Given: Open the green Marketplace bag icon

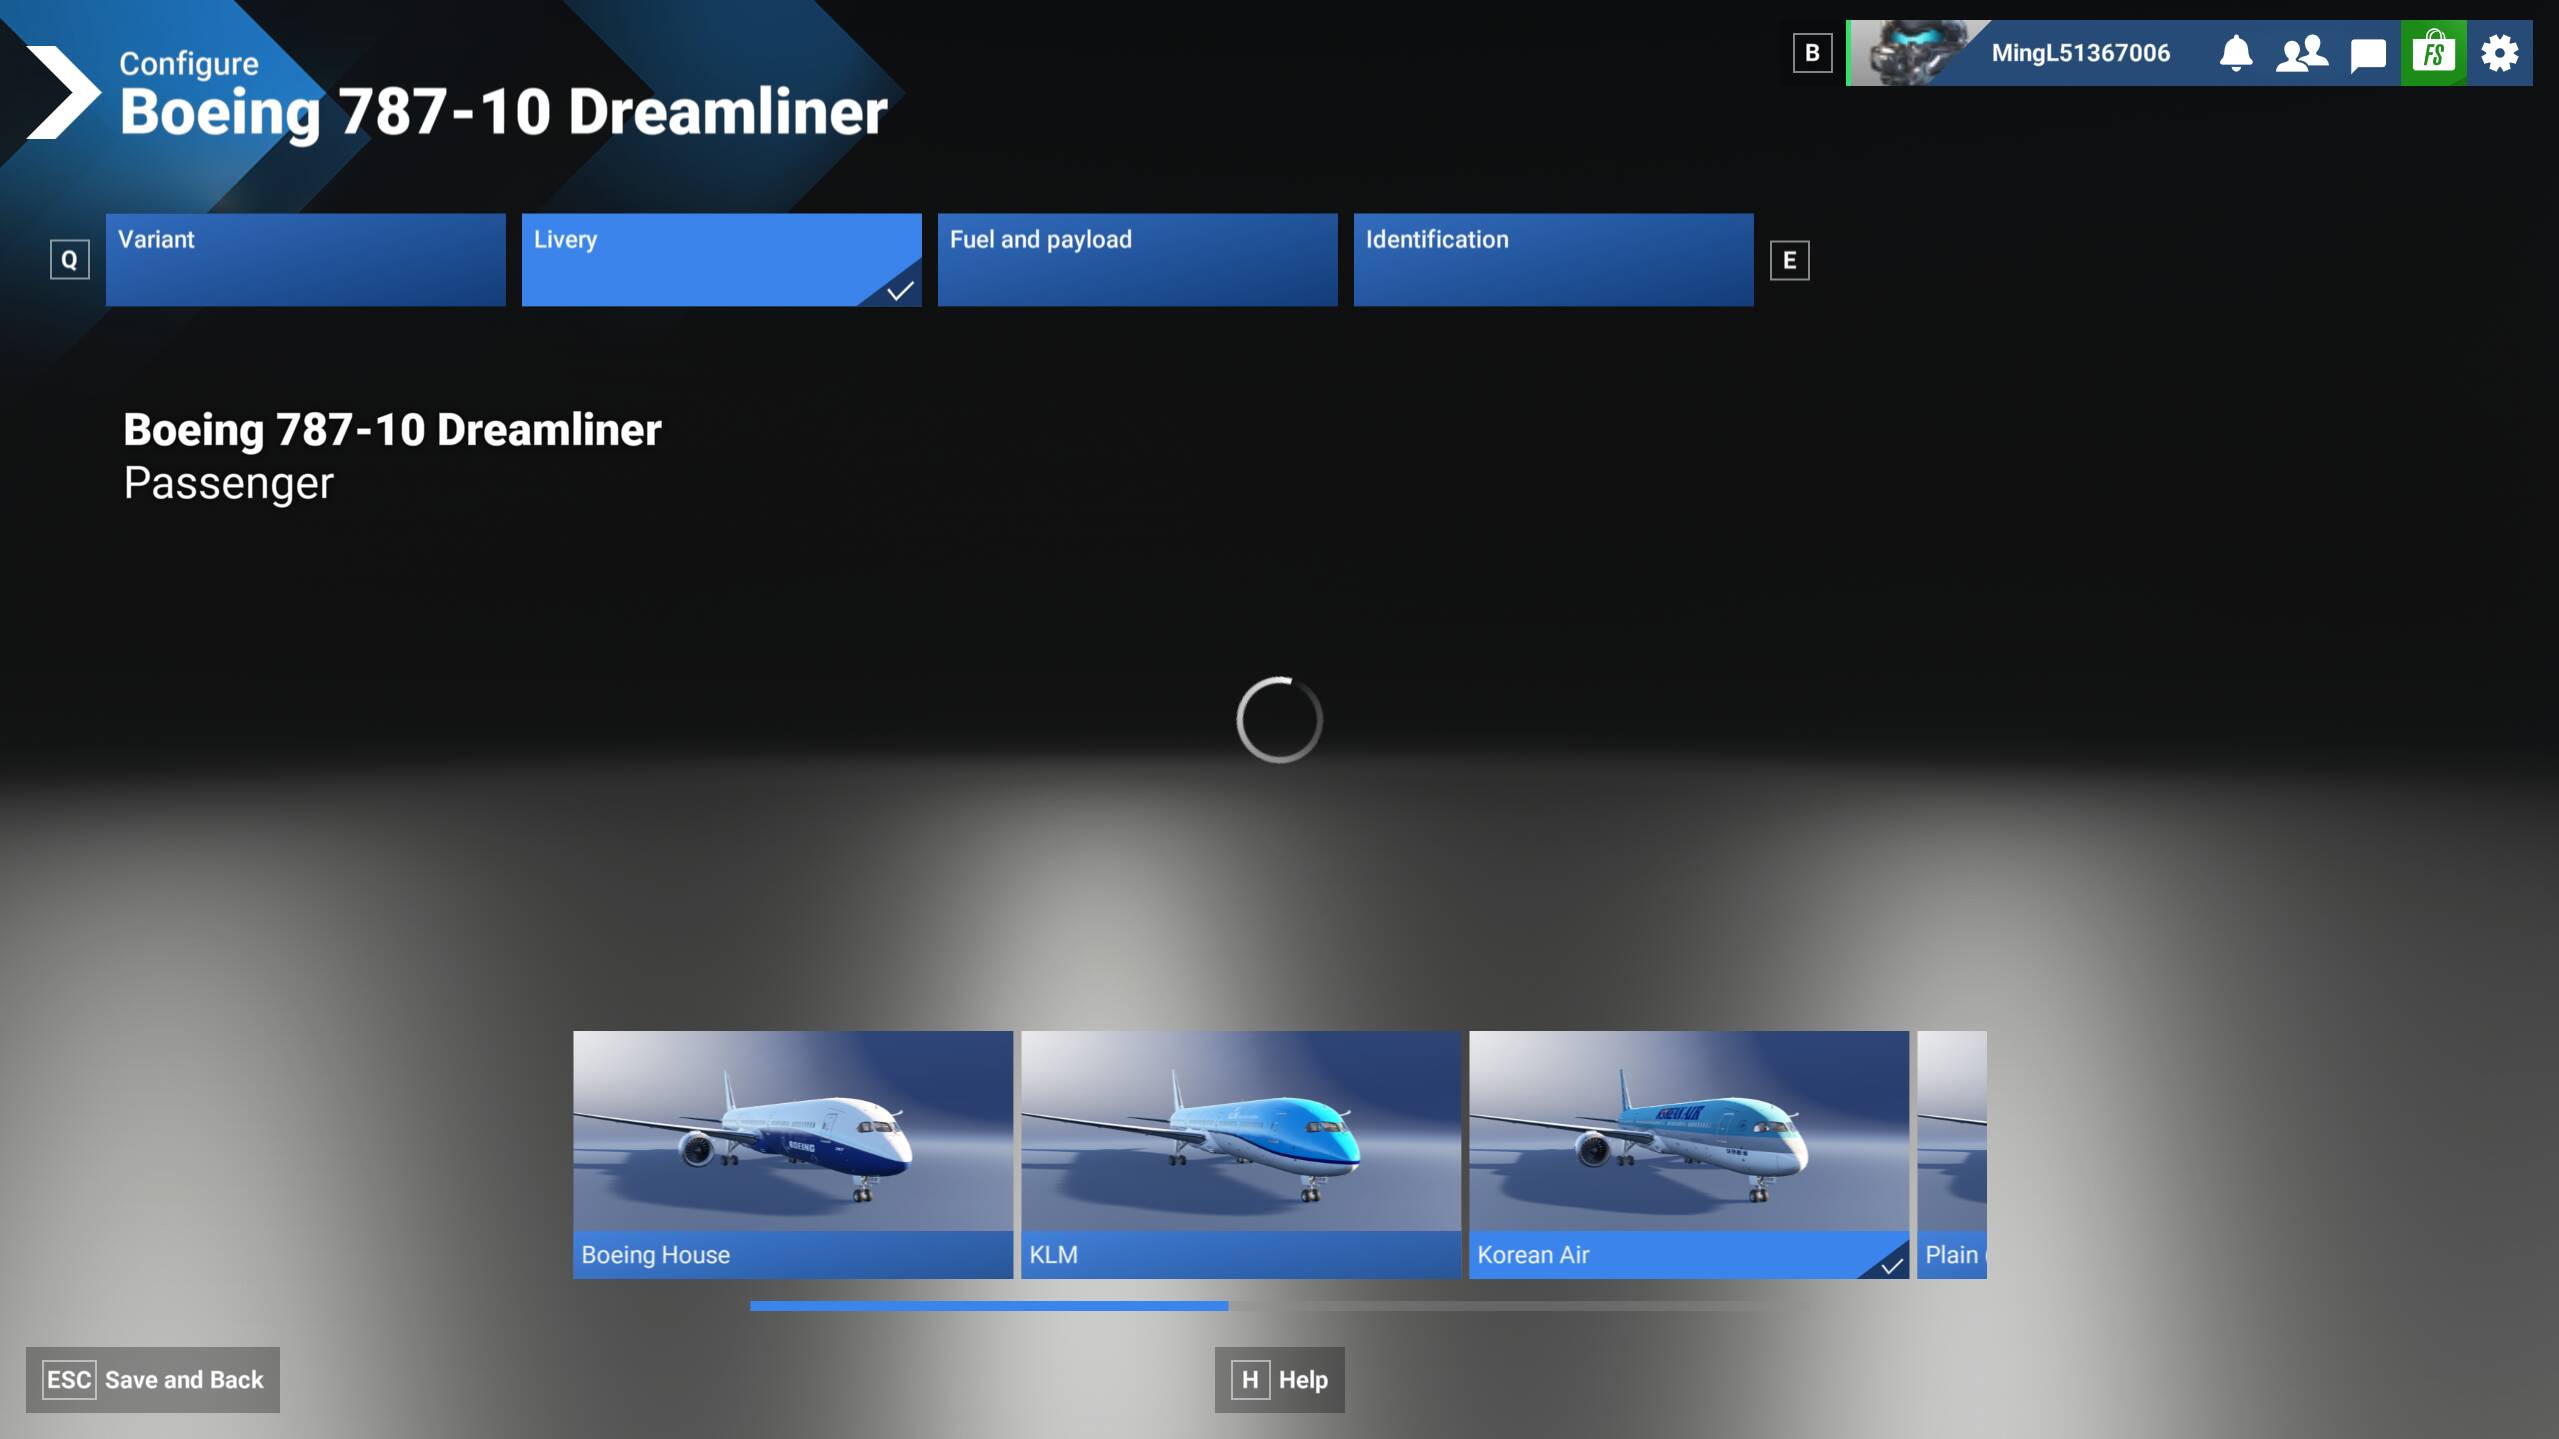Looking at the screenshot, I should [2433, 53].
